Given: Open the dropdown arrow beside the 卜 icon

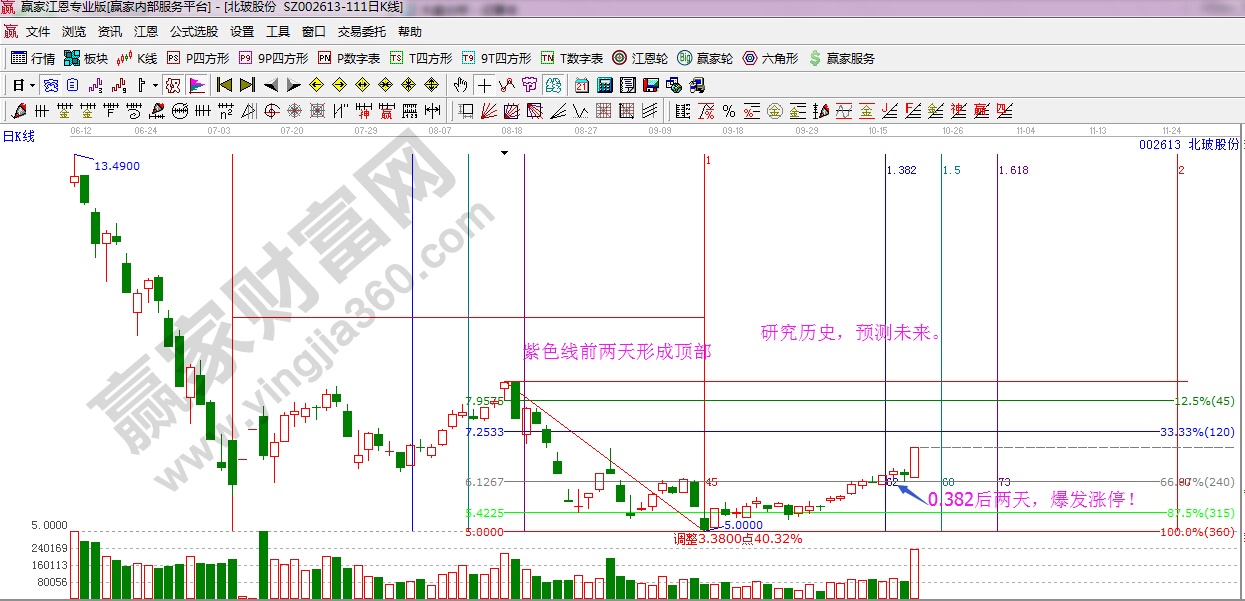Looking at the screenshot, I should coord(154,85).
